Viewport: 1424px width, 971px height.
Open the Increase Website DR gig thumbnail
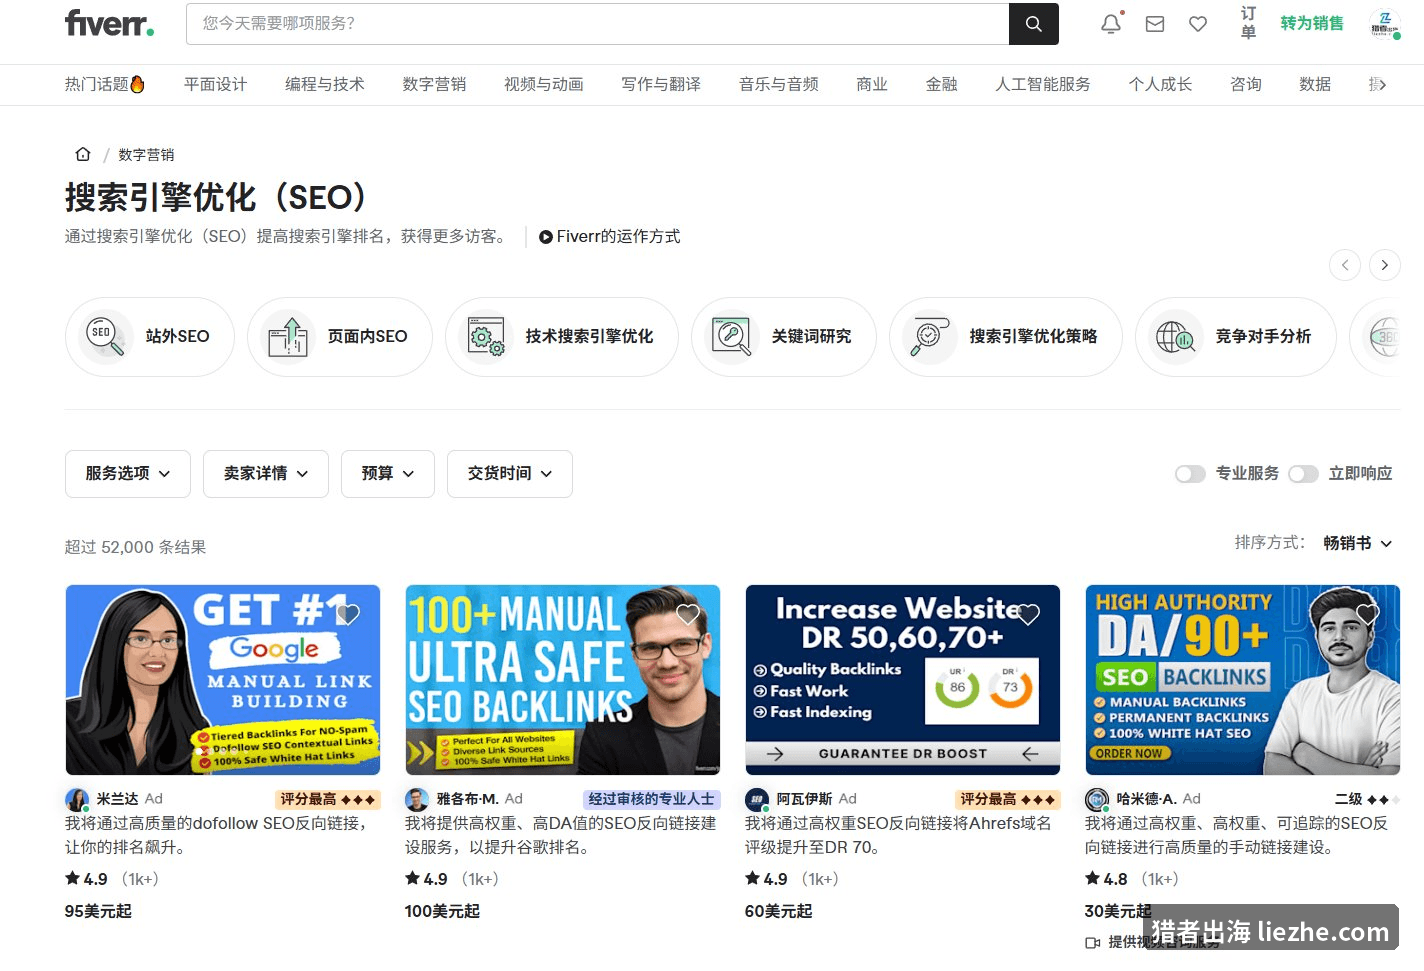click(903, 680)
